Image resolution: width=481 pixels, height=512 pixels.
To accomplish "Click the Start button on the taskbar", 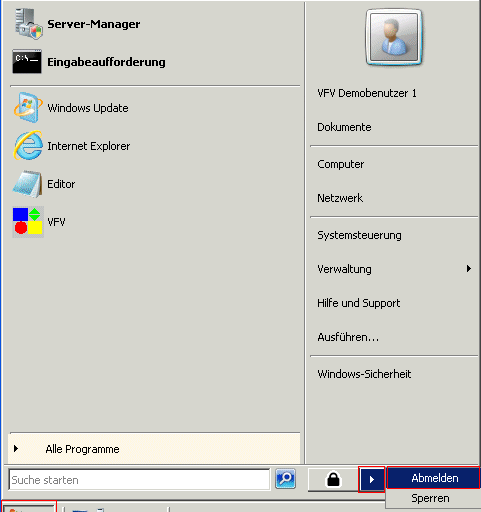I will tap(29, 507).
